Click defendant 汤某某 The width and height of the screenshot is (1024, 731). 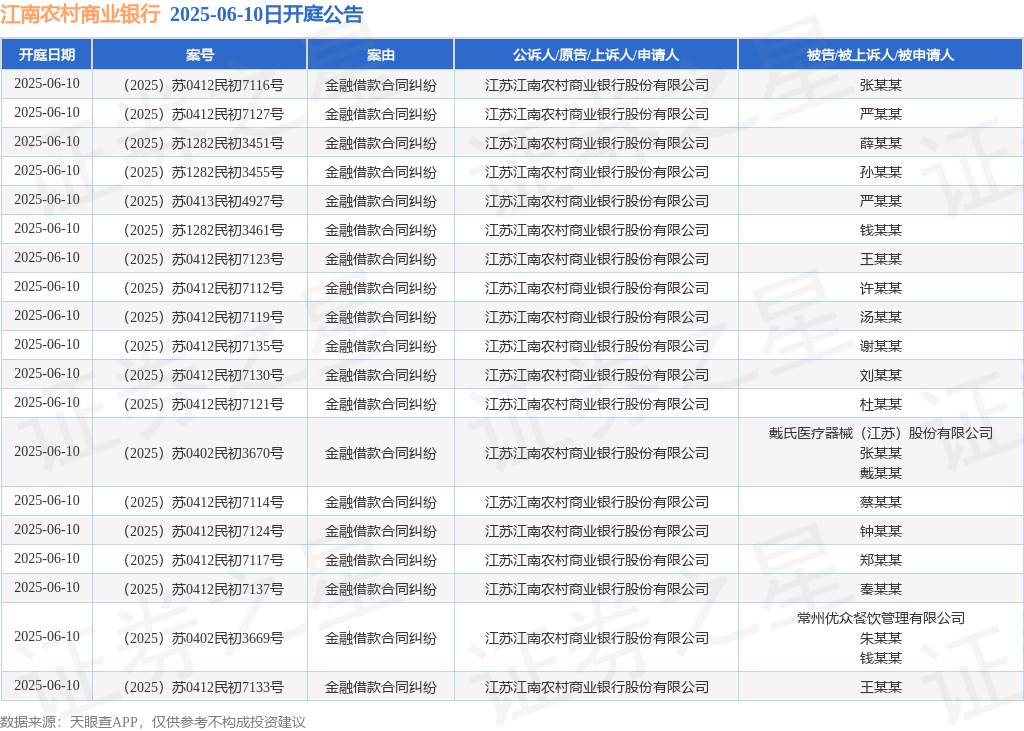880,317
